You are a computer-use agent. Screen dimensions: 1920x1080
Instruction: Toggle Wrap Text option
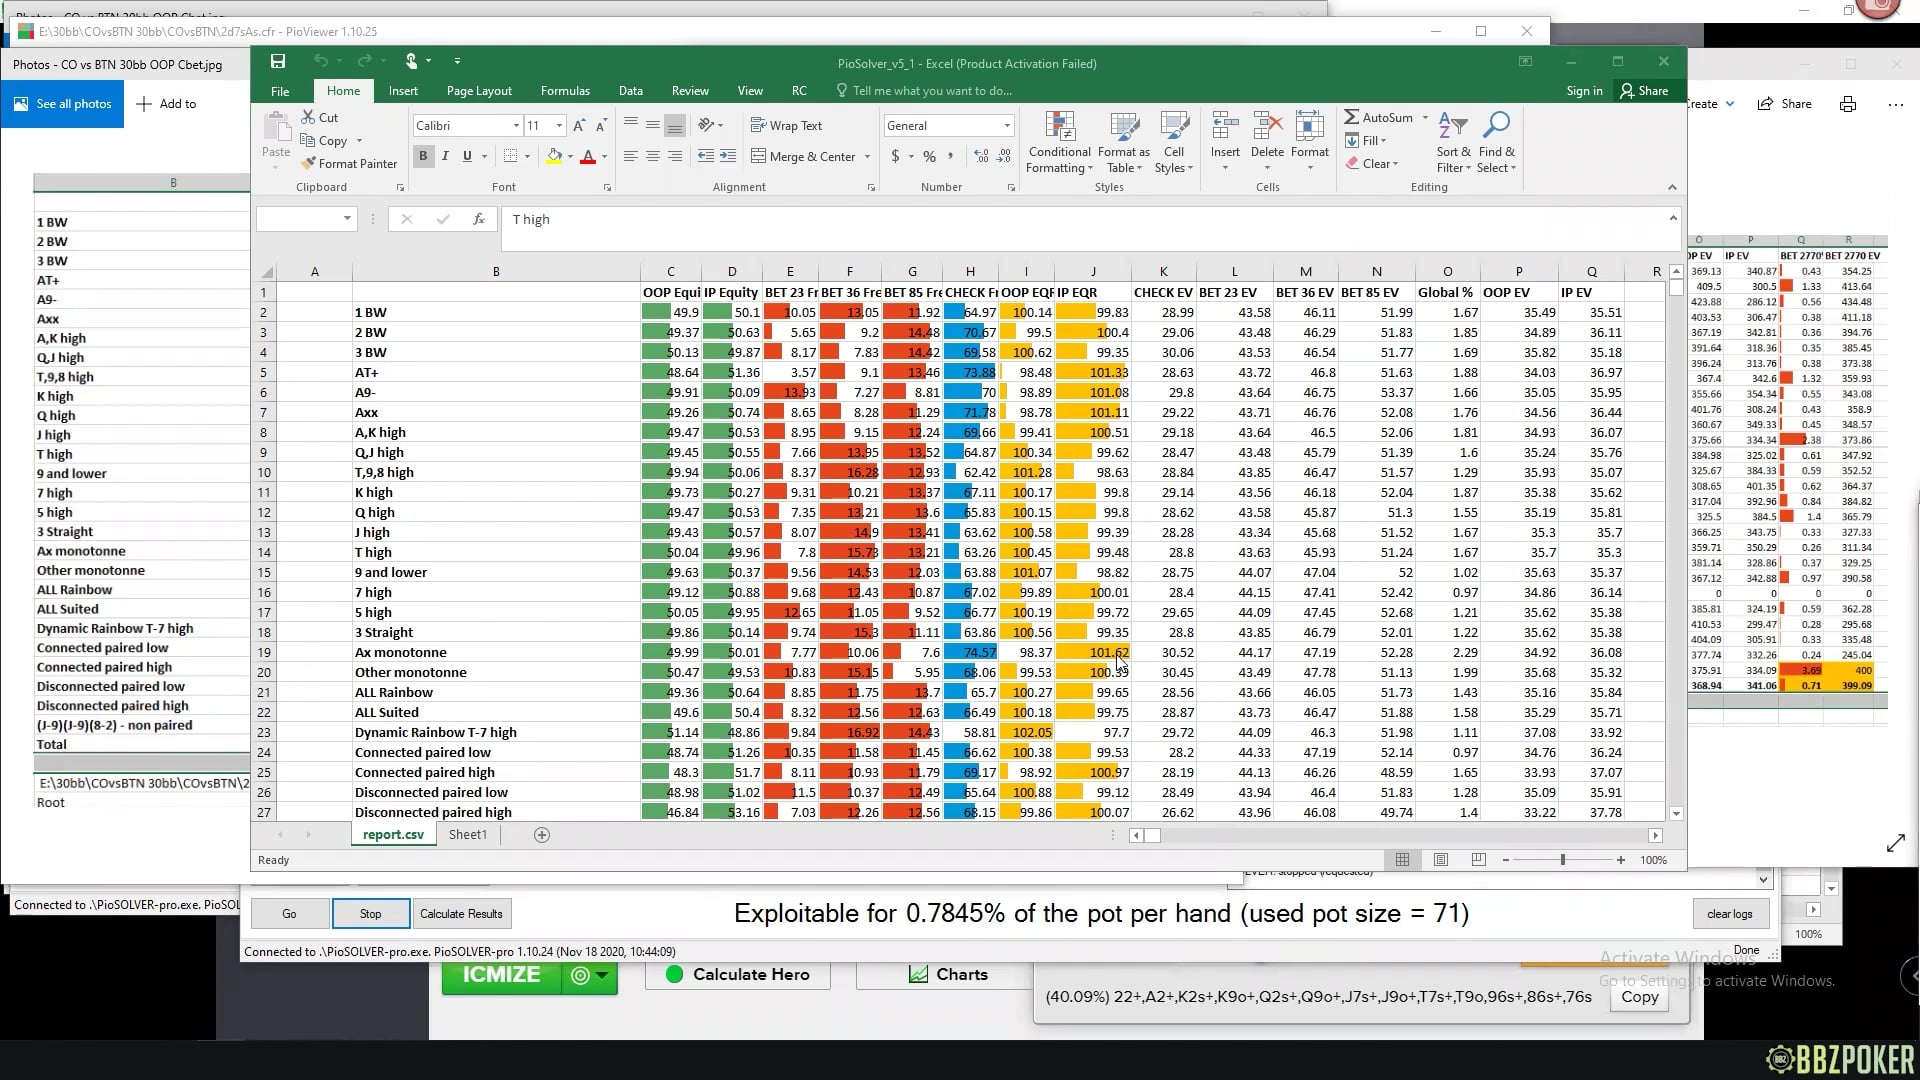(x=786, y=126)
